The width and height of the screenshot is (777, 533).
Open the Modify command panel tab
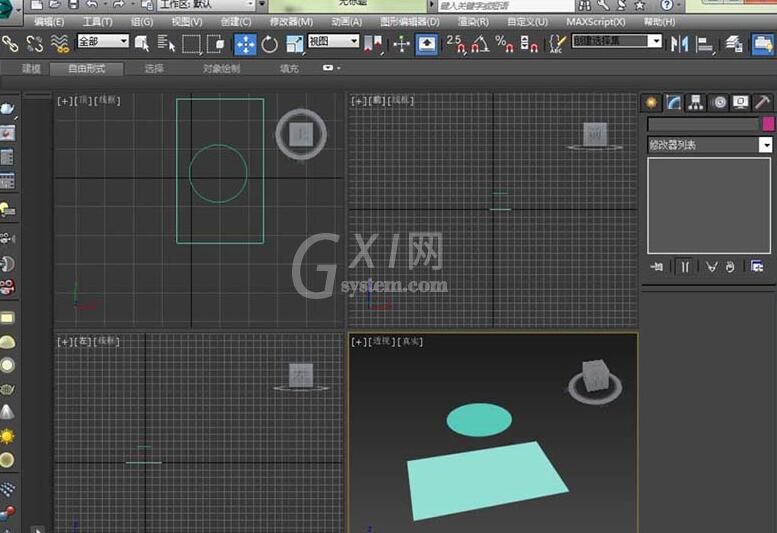(673, 103)
